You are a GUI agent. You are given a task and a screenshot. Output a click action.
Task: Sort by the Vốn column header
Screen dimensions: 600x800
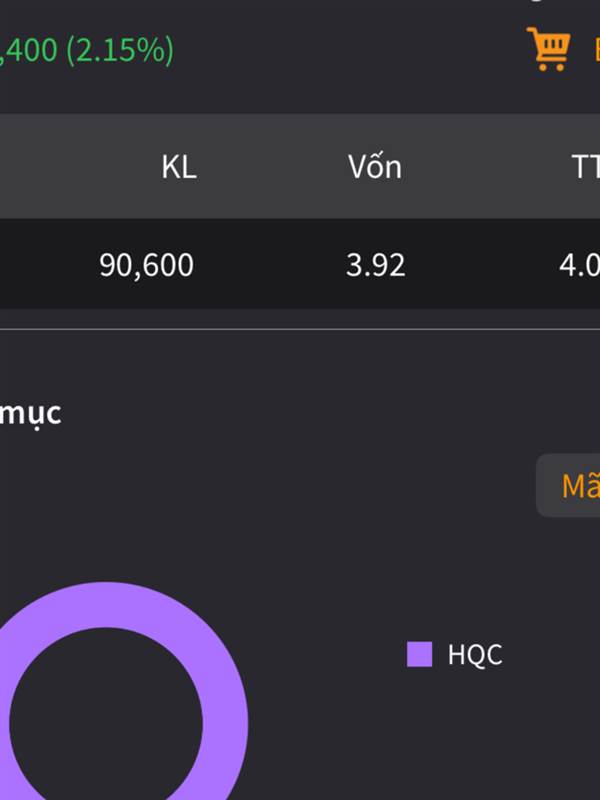tap(375, 166)
